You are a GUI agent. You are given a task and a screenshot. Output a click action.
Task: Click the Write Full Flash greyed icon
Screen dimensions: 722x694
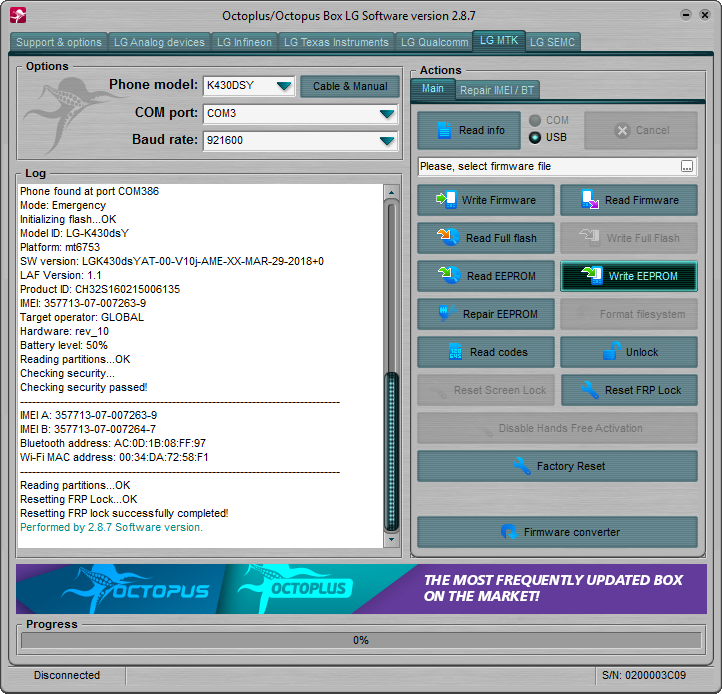(589, 237)
